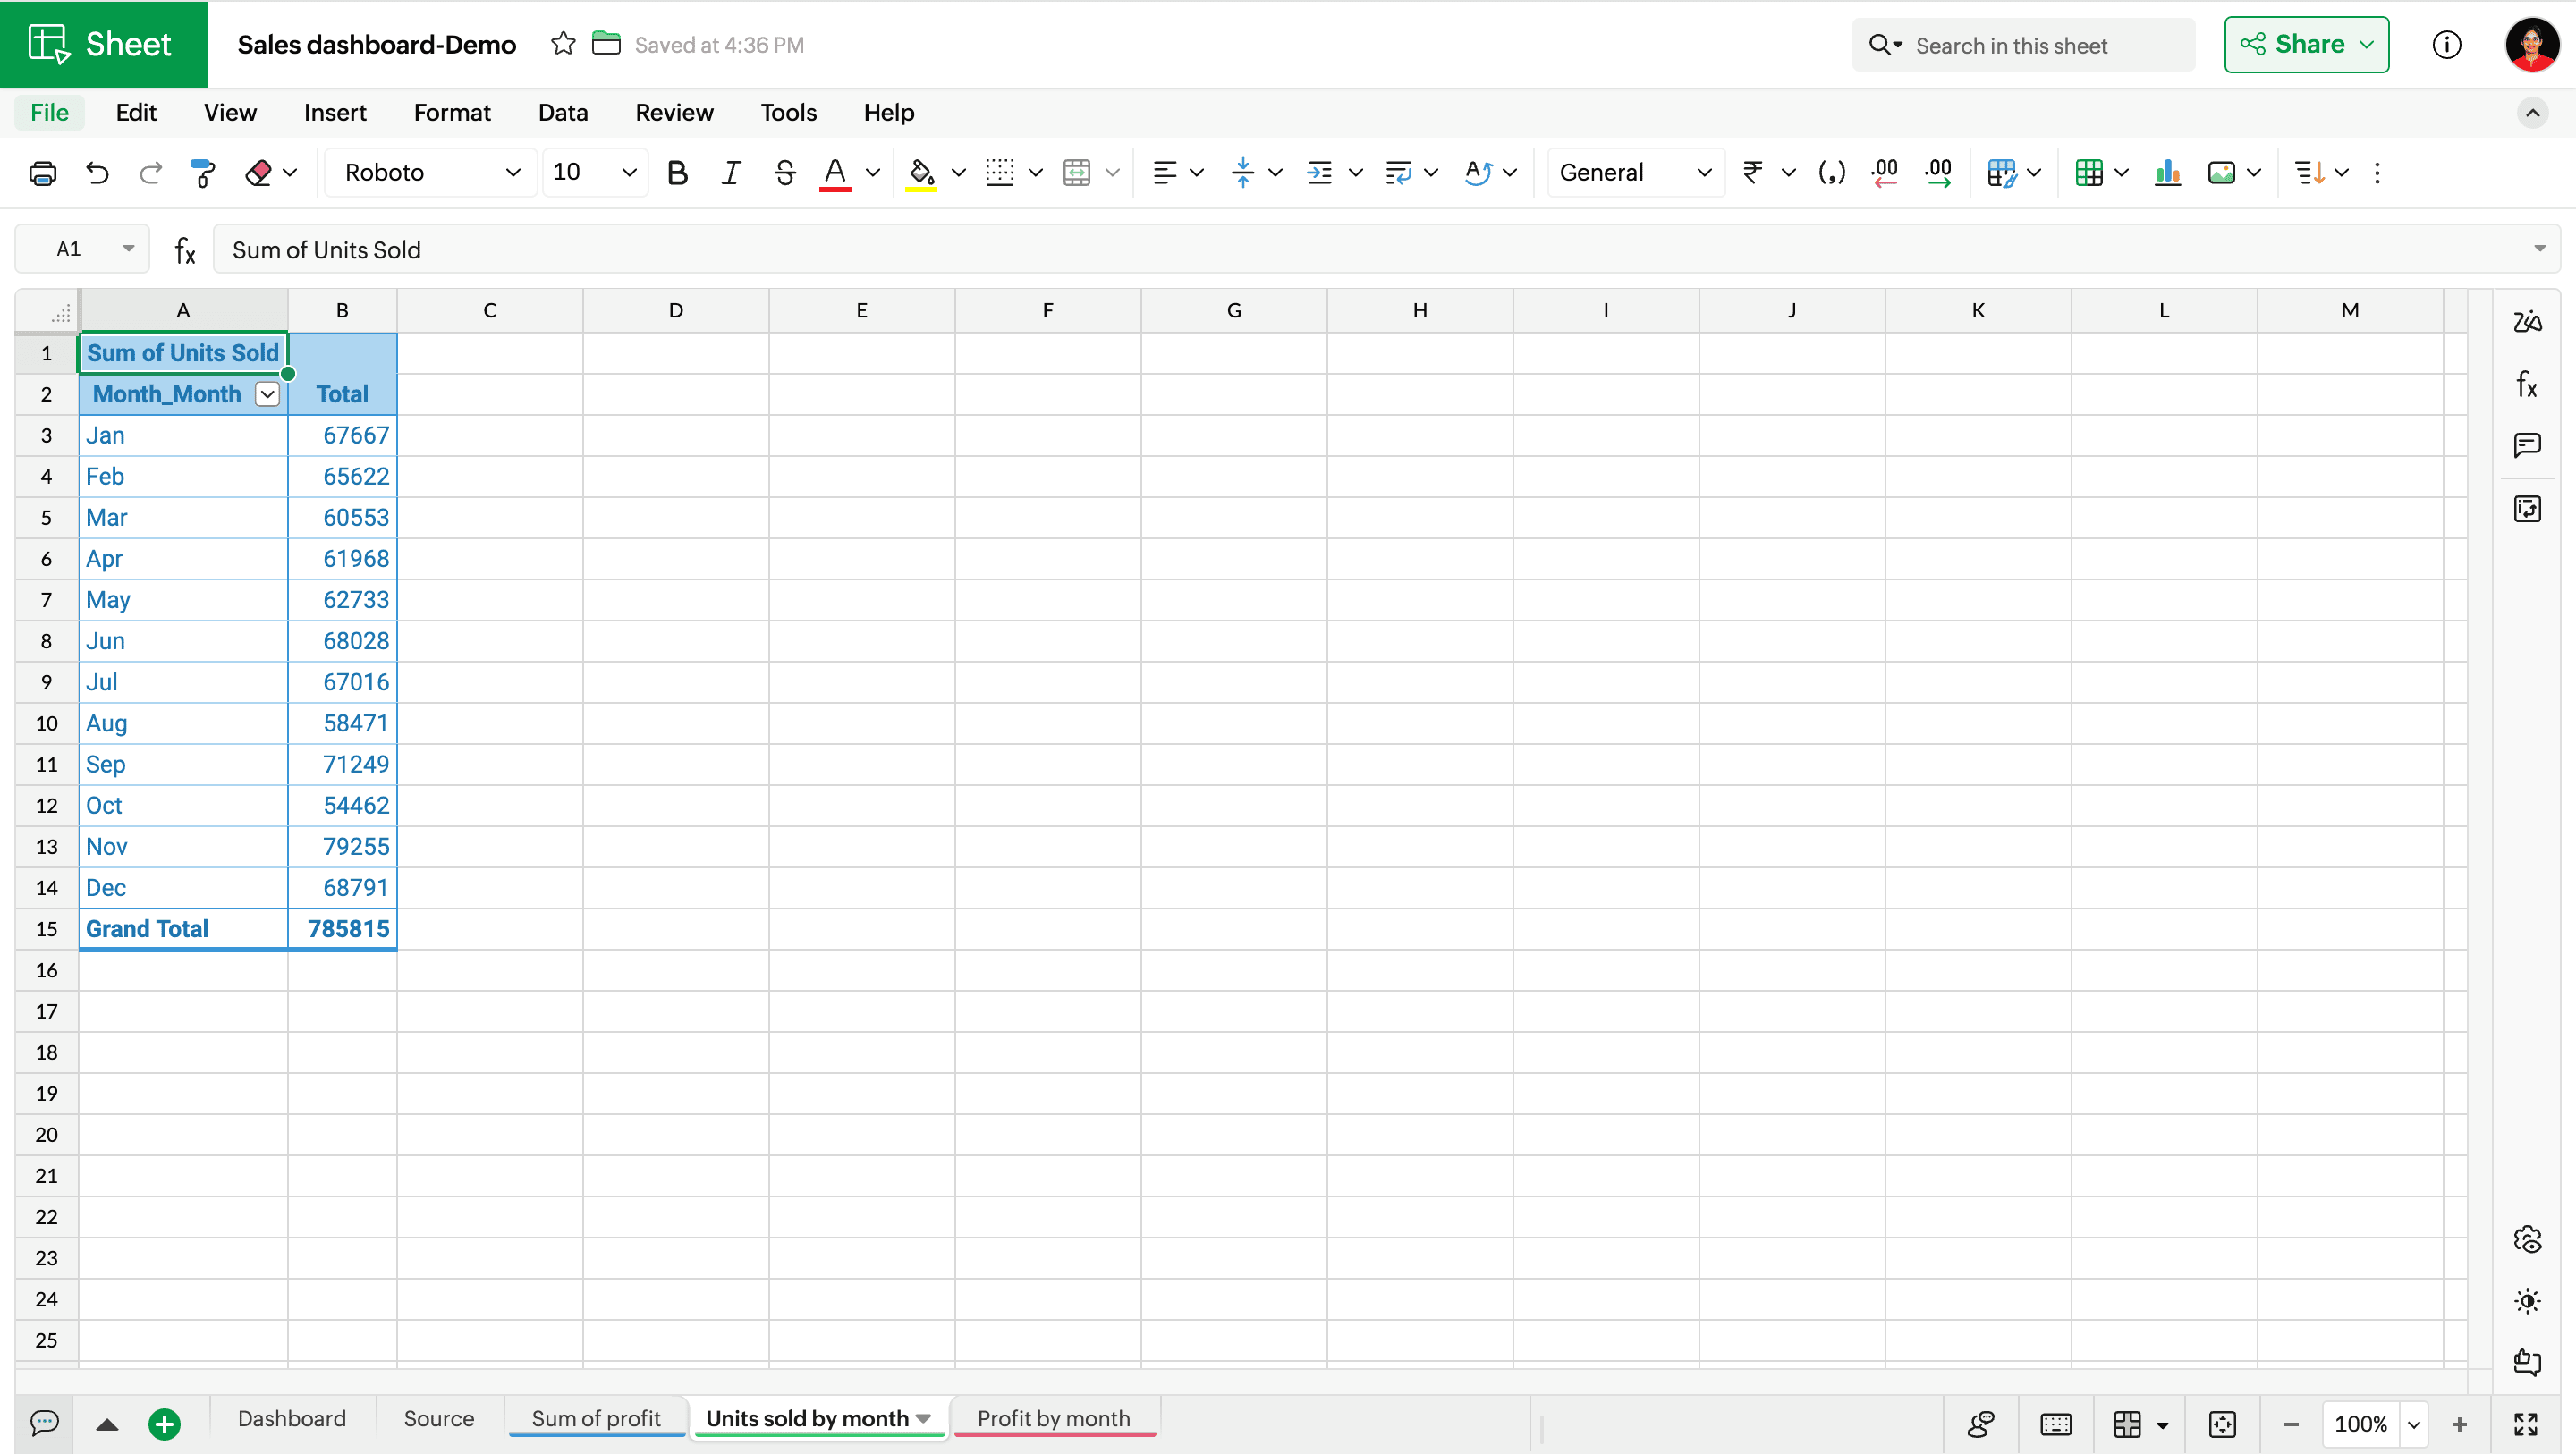This screenshot has width=2576, height=1454.
Task: Click the Conditional formatting icon
Action: 2001,173
